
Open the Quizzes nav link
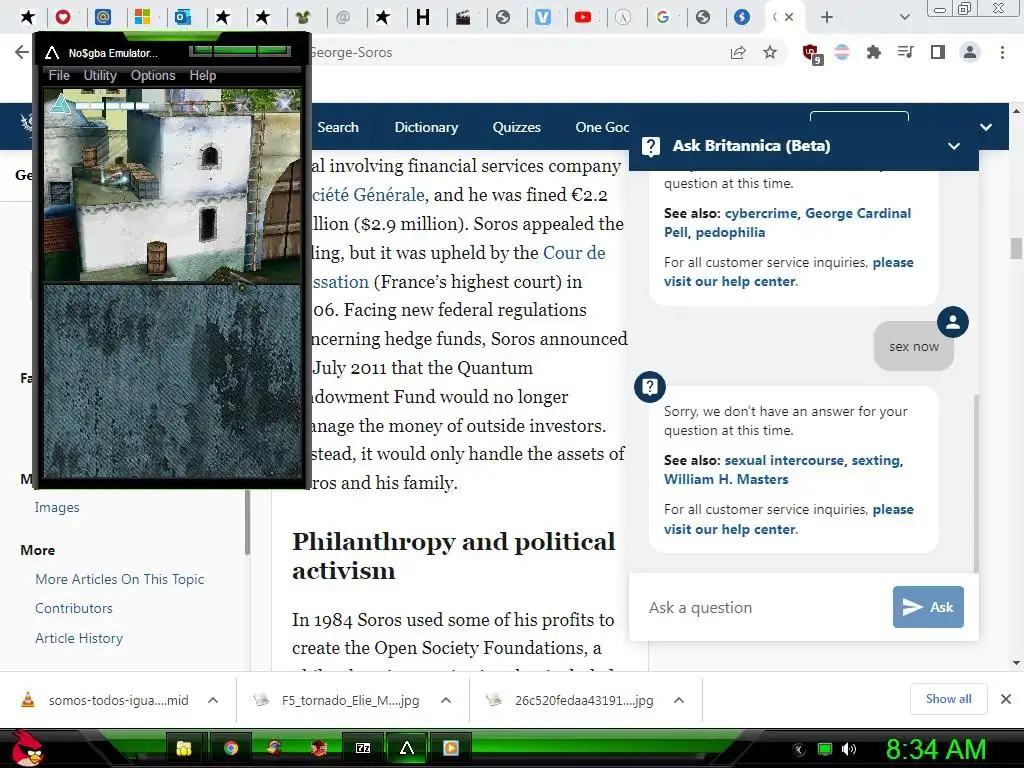[x=517, y=127]
